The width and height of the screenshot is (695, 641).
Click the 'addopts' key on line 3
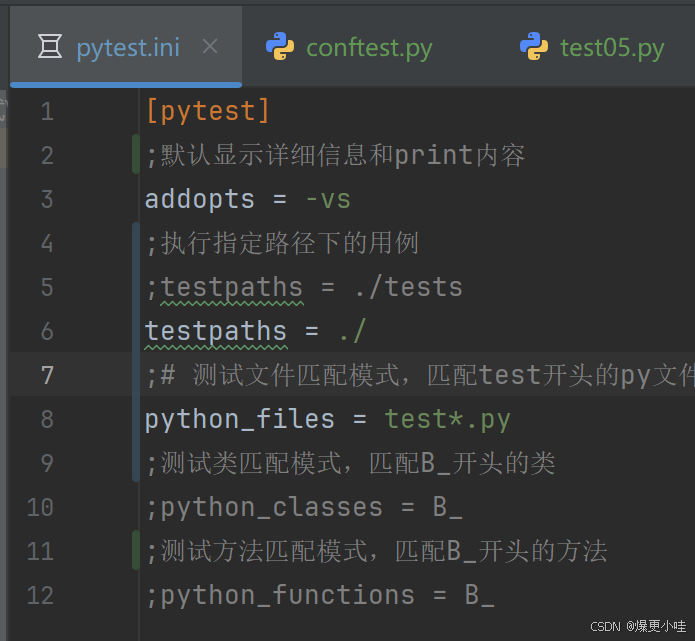(200, 199)
